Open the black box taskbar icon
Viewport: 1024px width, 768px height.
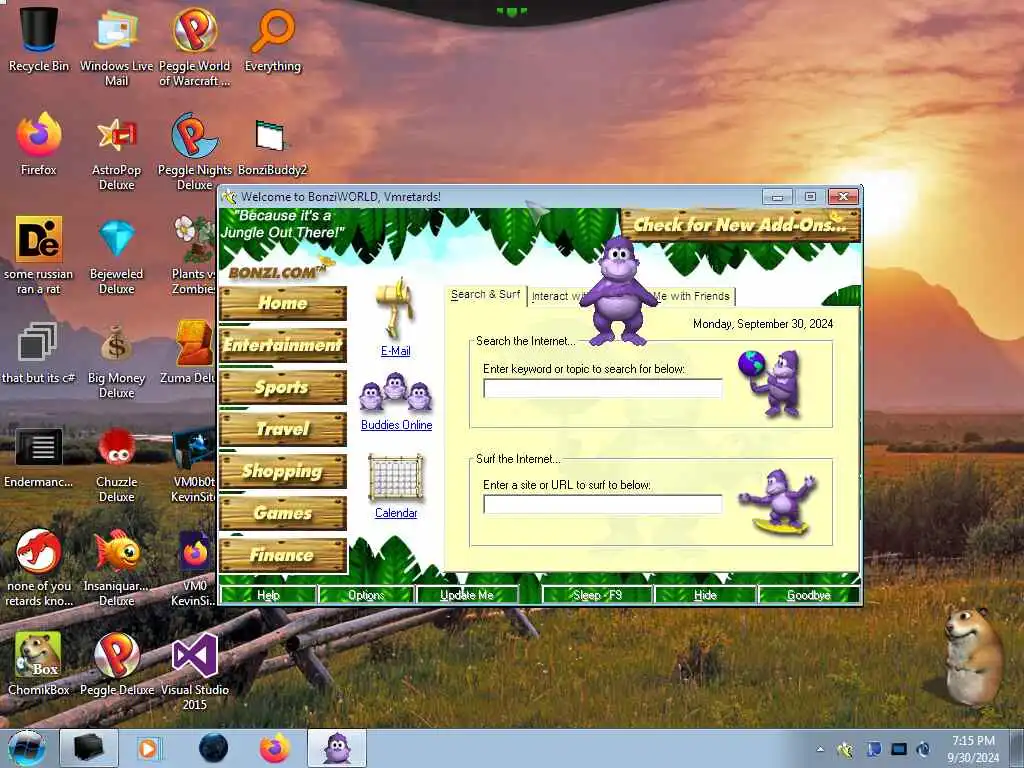click(x=89, y=748)
